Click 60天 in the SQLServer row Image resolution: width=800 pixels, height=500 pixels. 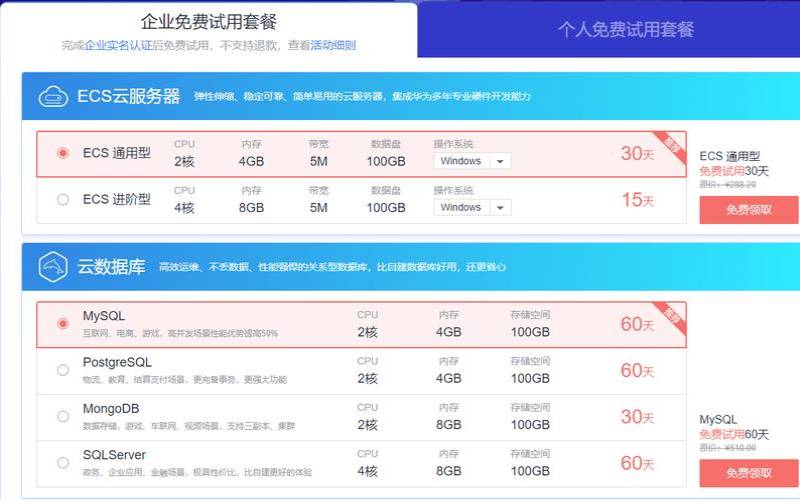[637, 463]
